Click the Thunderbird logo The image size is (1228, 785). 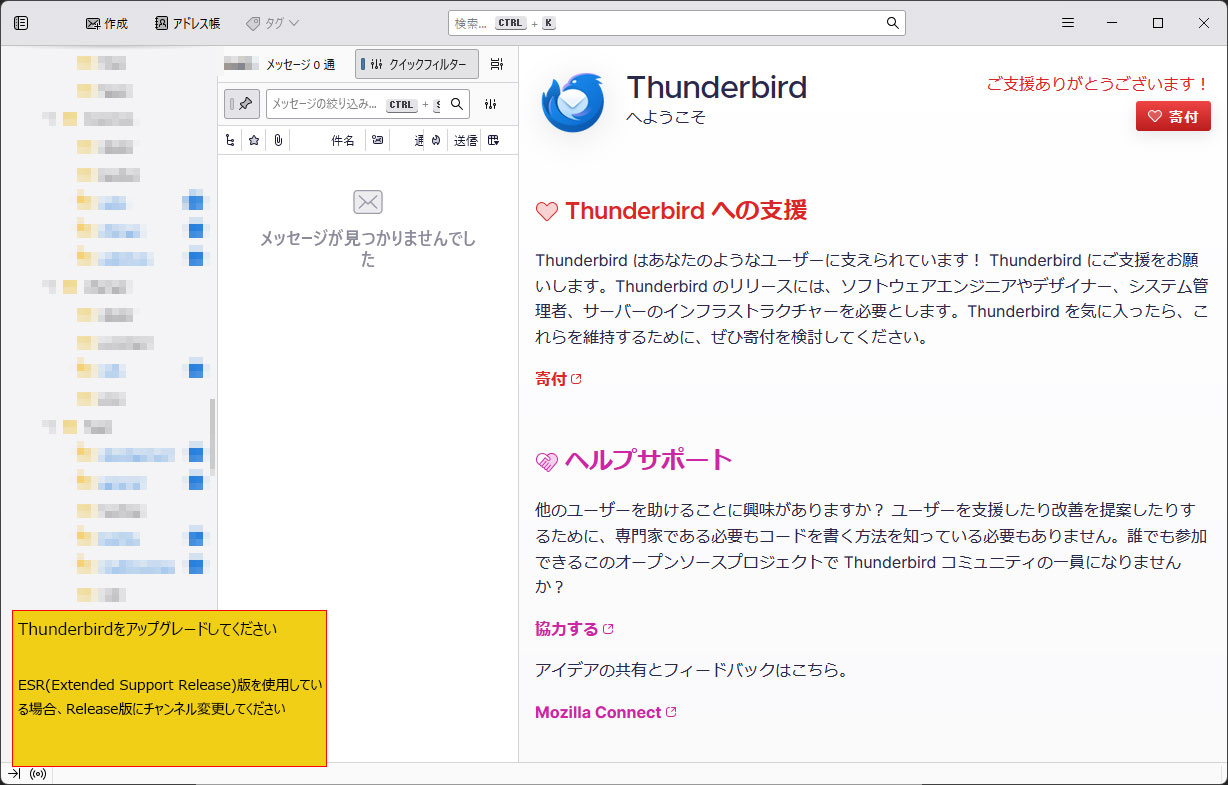click(x=573, y=102)
